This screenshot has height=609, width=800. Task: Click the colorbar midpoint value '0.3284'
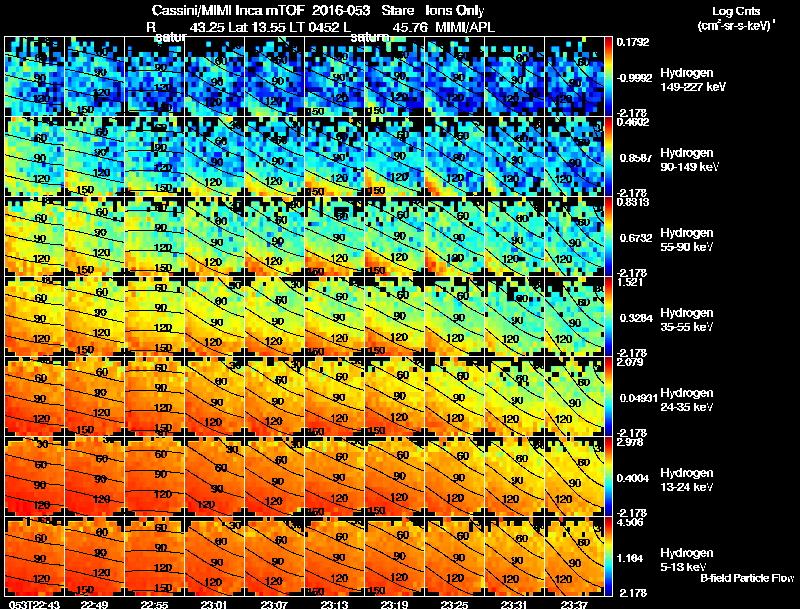(636, 318)
